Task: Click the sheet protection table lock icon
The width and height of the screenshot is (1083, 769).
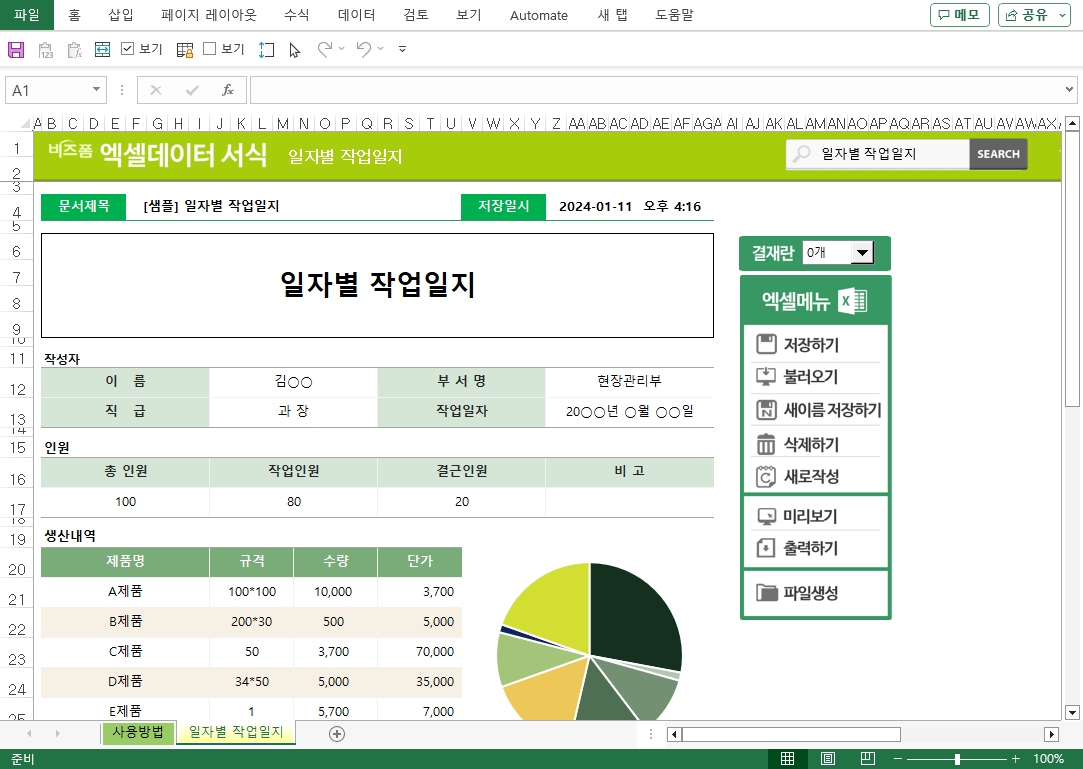Action: click(185, 49)
